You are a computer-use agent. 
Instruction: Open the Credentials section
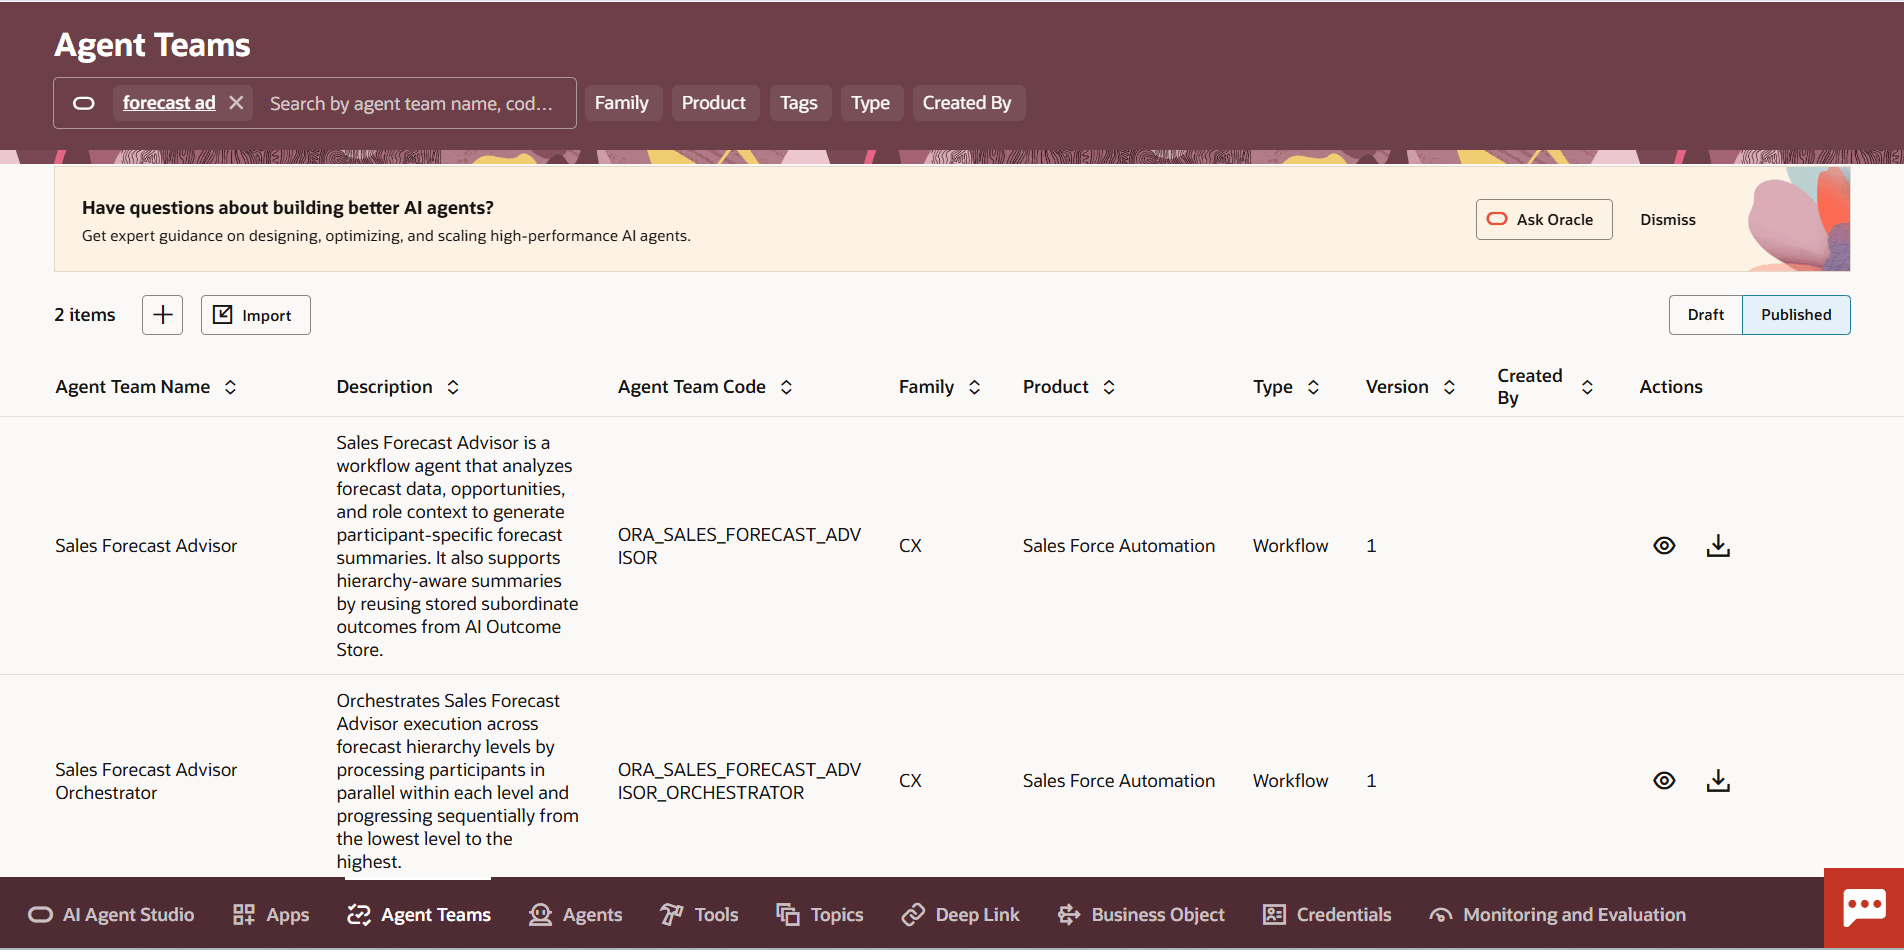(x=1327, y=915)
